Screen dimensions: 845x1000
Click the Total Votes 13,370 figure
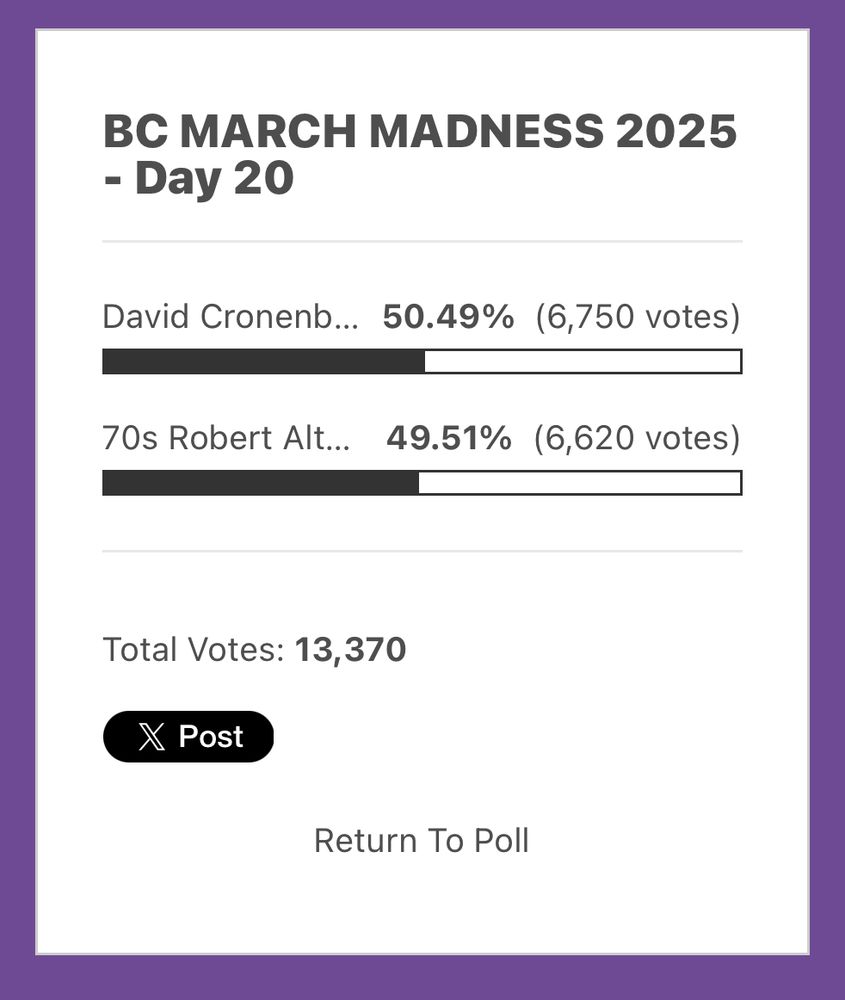point(350,650)
